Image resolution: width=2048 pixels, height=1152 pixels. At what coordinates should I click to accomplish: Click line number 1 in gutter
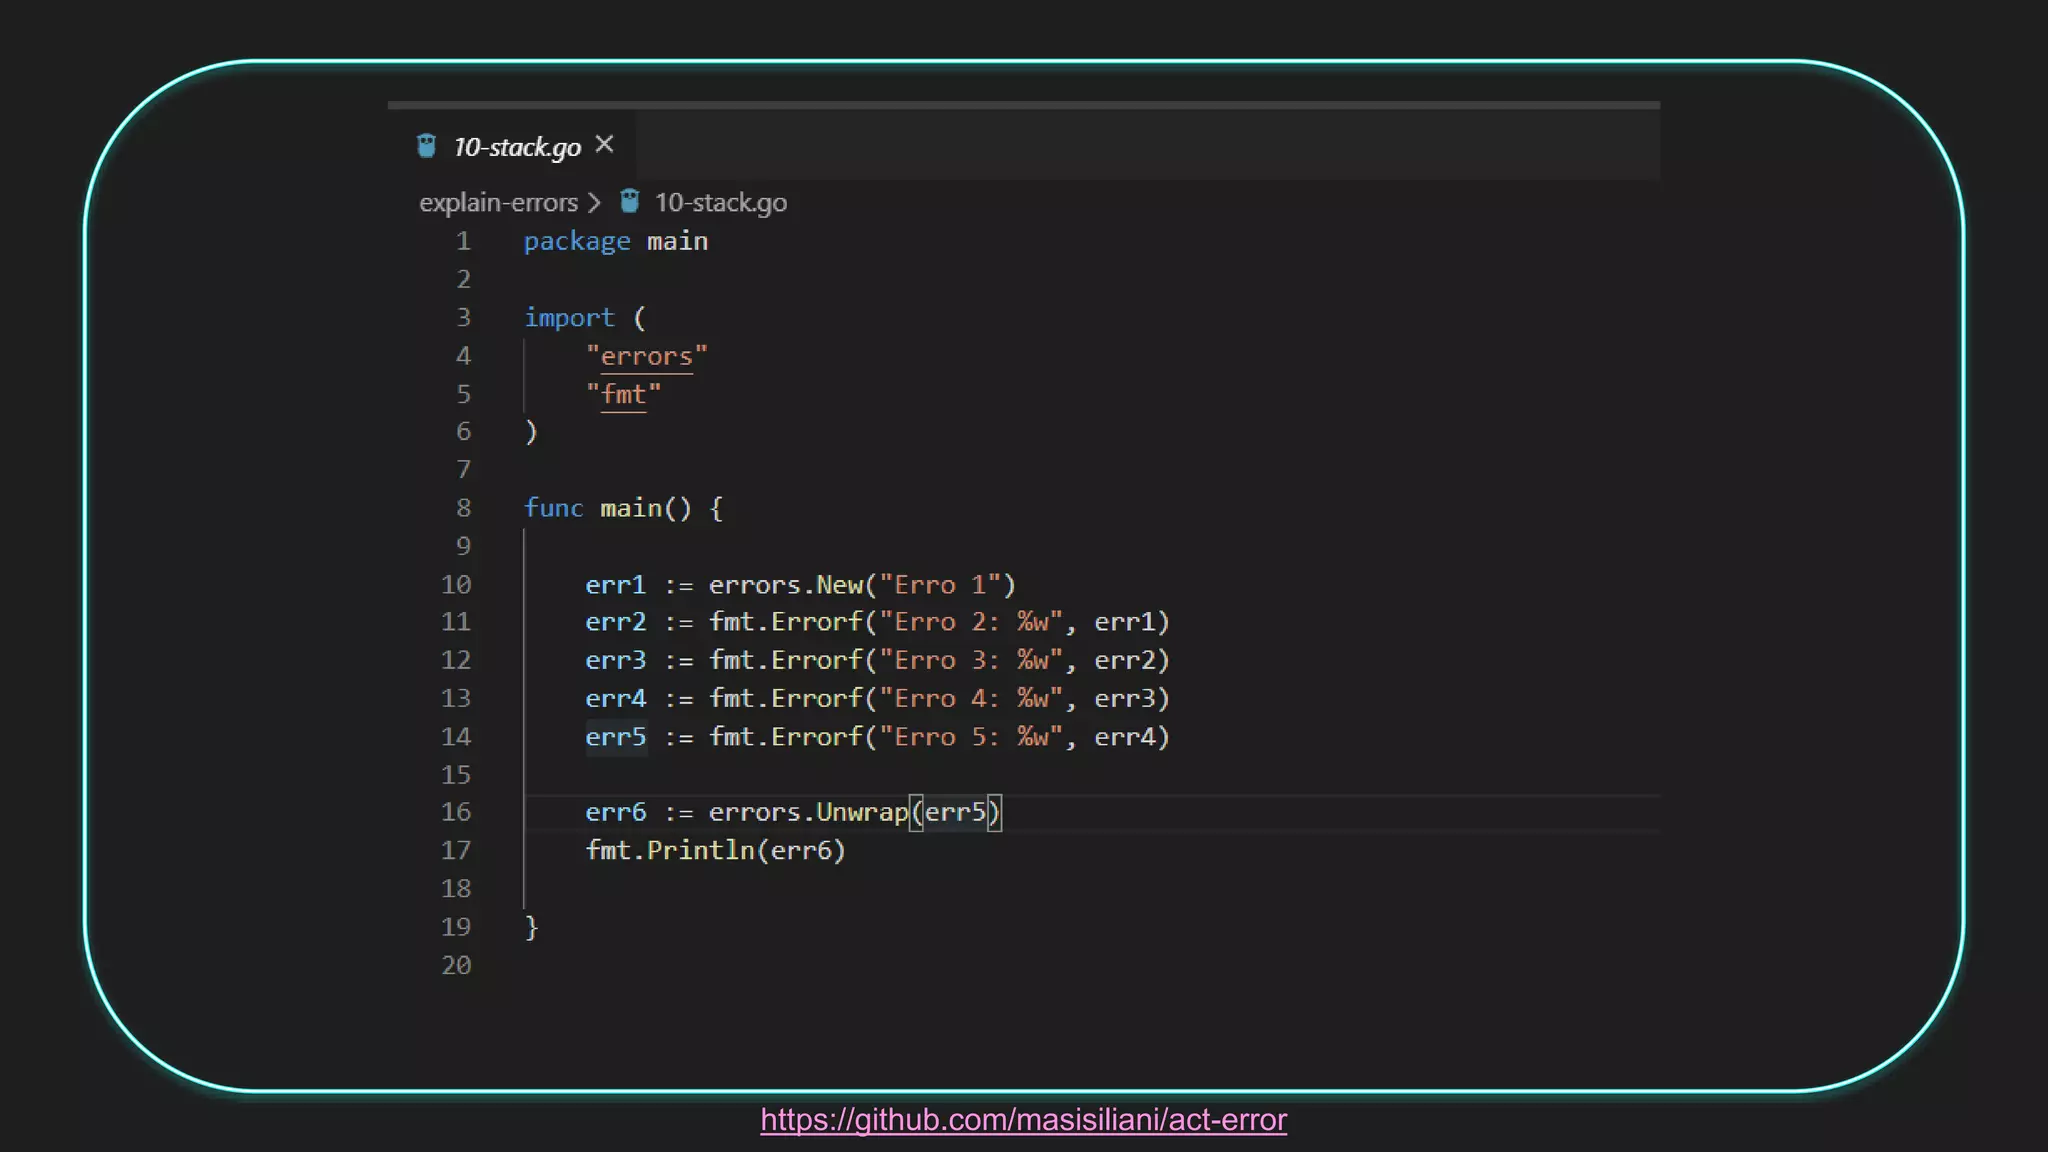463,241
